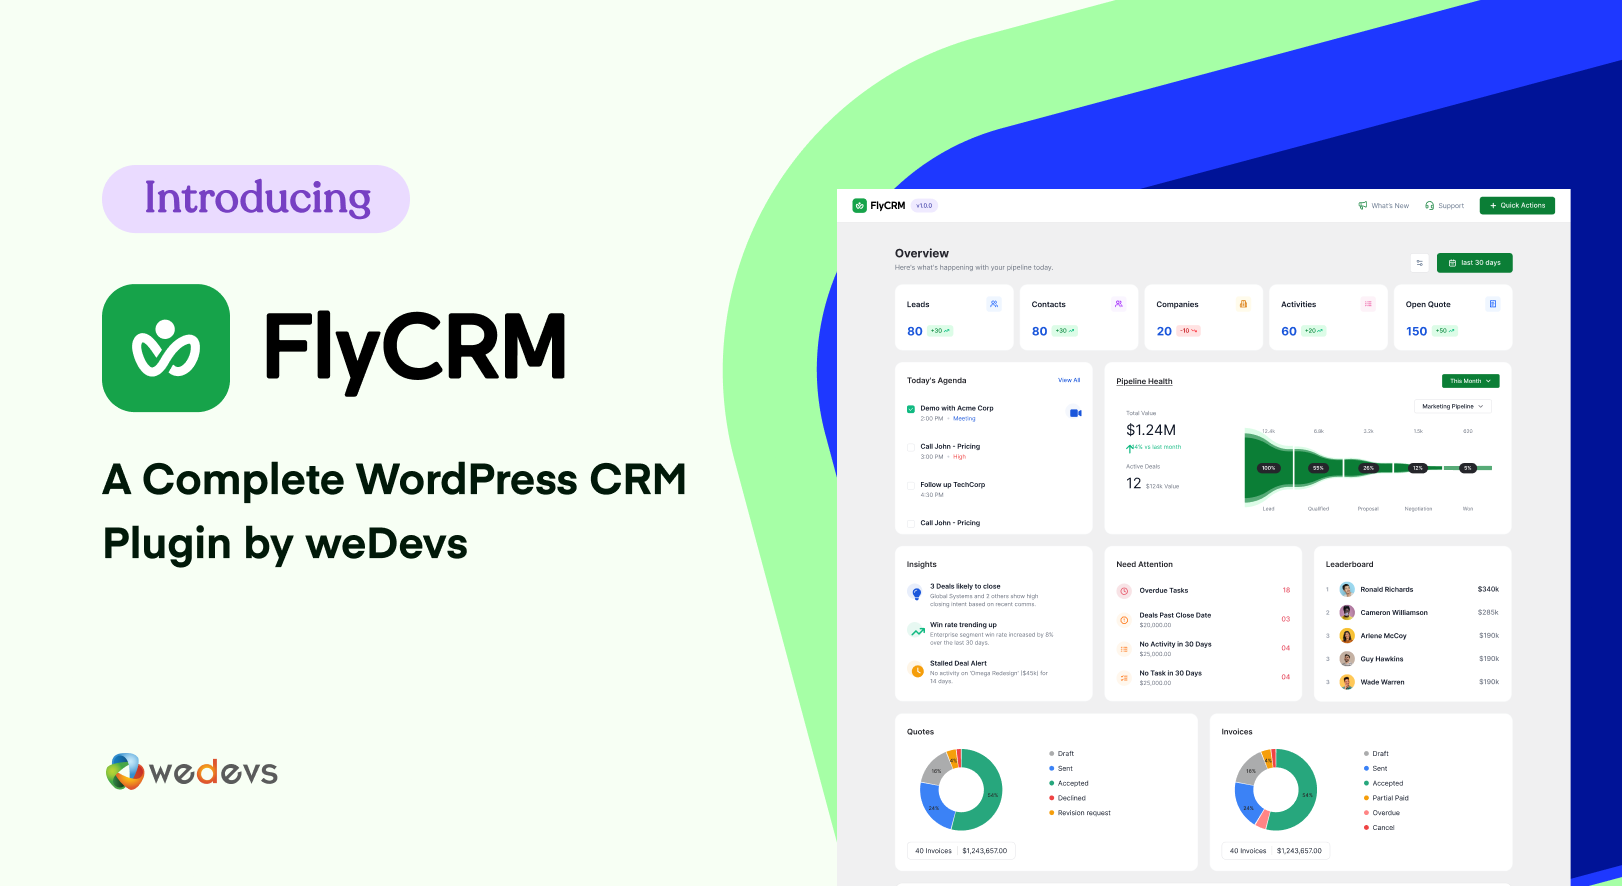Image resolution: width=1622 pixels, height=886 pixels.
Task: Click the Overdue Tasks count 18
Action: (x=1286, y=590)
